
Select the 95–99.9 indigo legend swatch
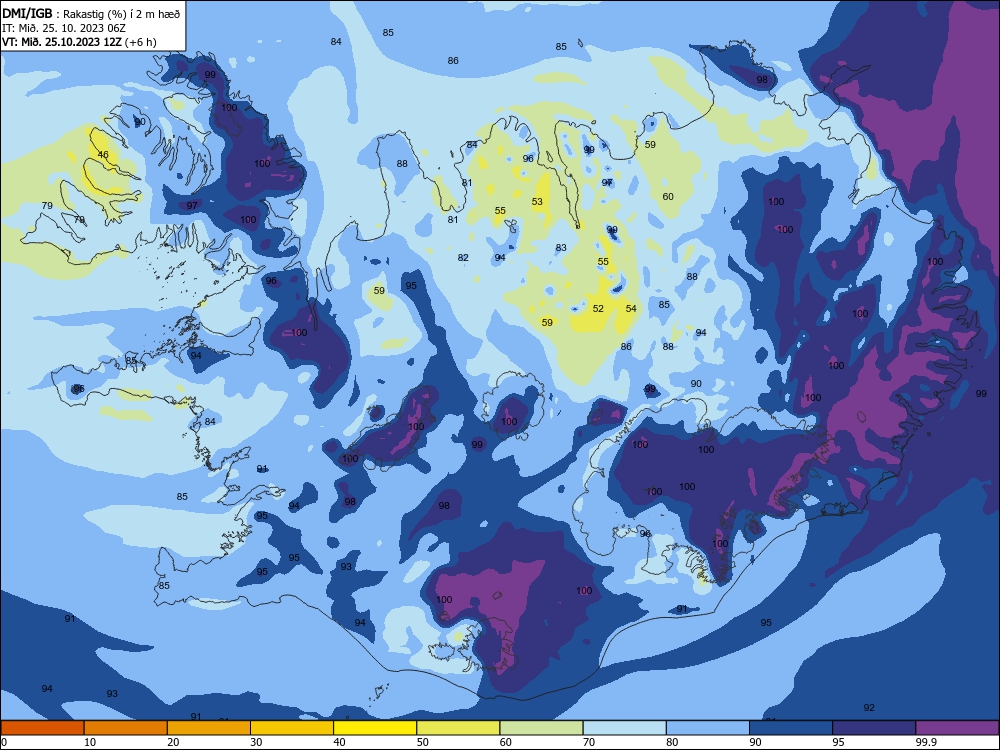coord(874,728)
